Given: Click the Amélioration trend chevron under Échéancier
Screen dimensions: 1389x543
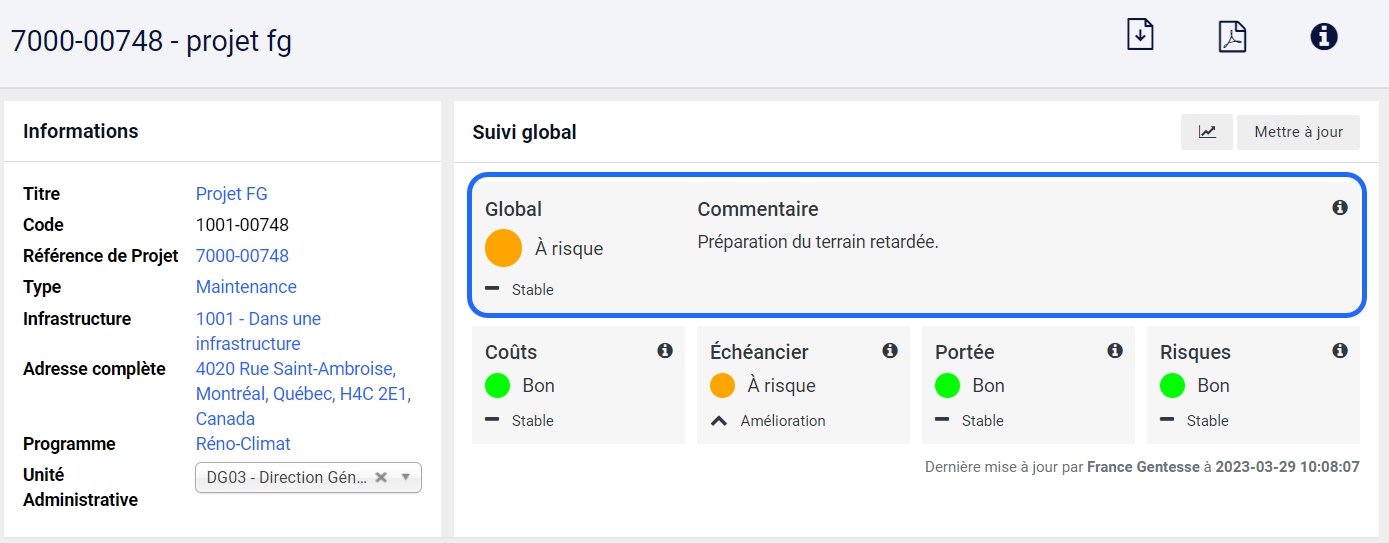Looking at the screenshot, I should pyautogui.click(x=718, y=421).
